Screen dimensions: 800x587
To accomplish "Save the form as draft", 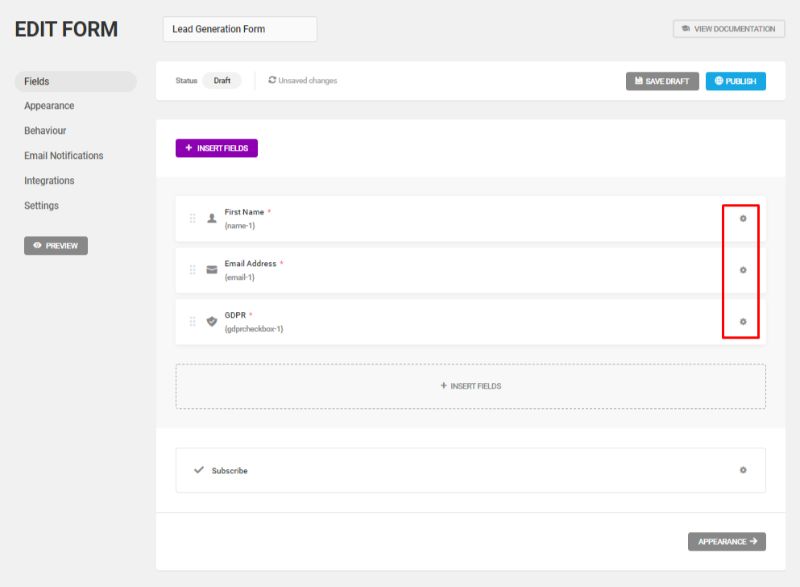I will click(x=662, y=81).
